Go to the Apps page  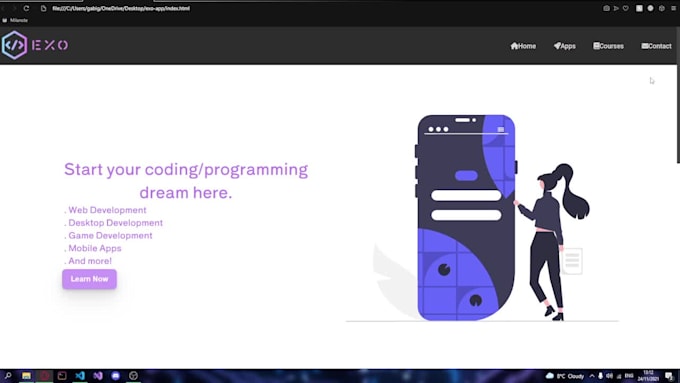(565, 46)
